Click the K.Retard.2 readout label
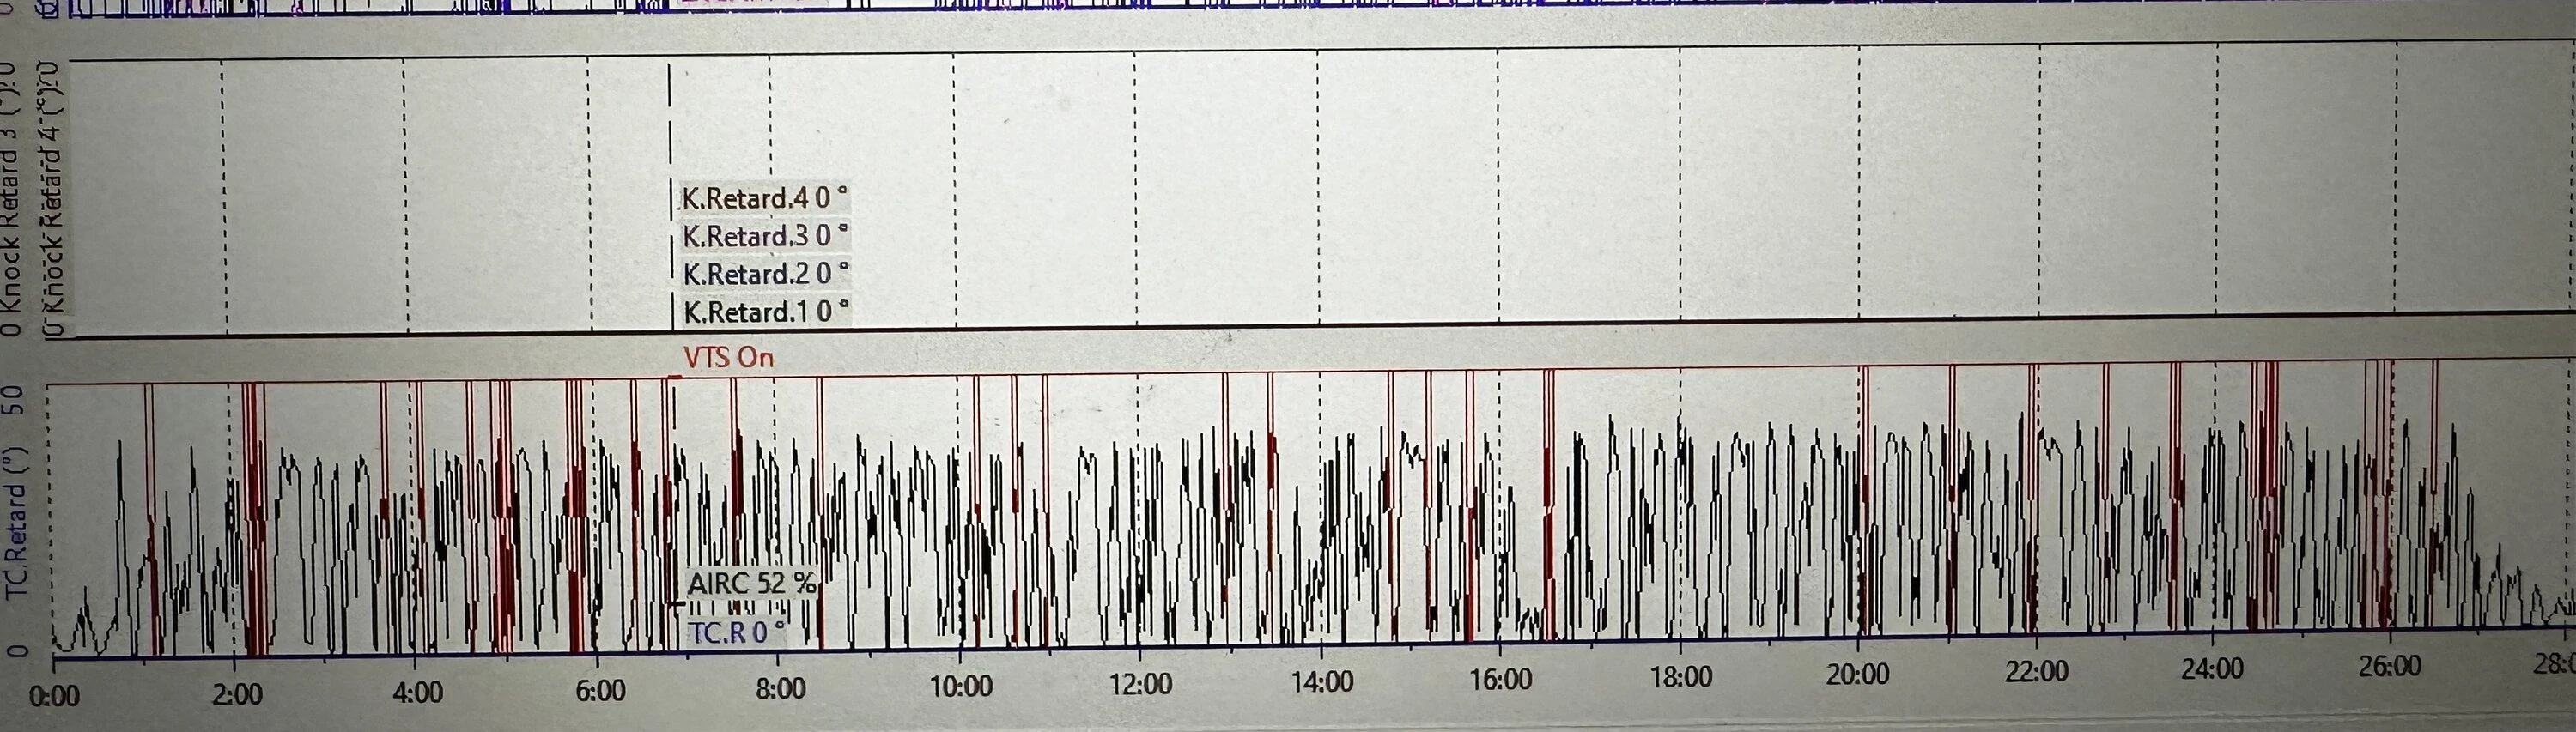Viewport: 2576px width, 732px height. tap(765, 274)
